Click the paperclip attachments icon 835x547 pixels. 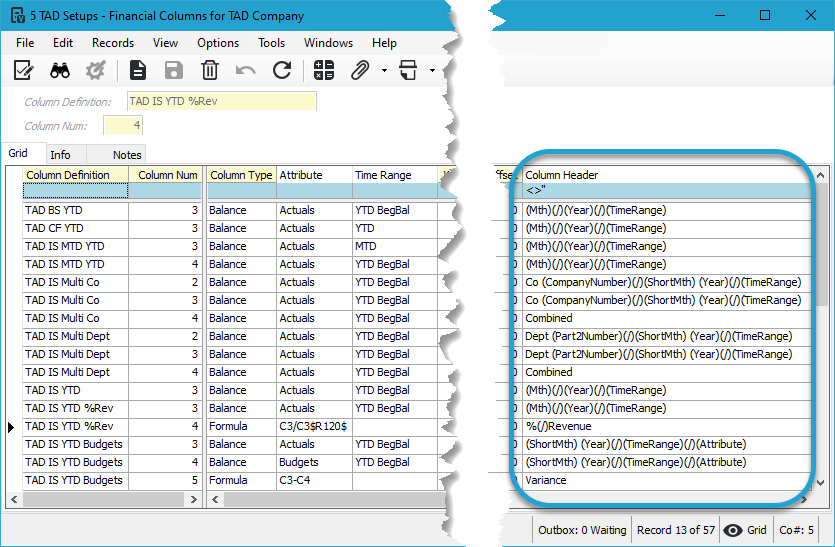coord(360,70)
